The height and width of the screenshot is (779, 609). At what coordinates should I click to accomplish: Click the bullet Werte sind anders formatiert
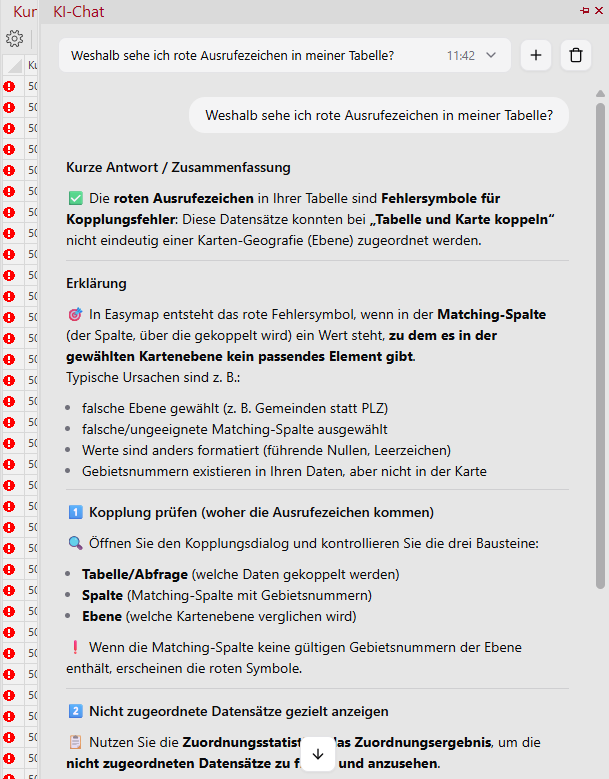click(x=266, y=450)
